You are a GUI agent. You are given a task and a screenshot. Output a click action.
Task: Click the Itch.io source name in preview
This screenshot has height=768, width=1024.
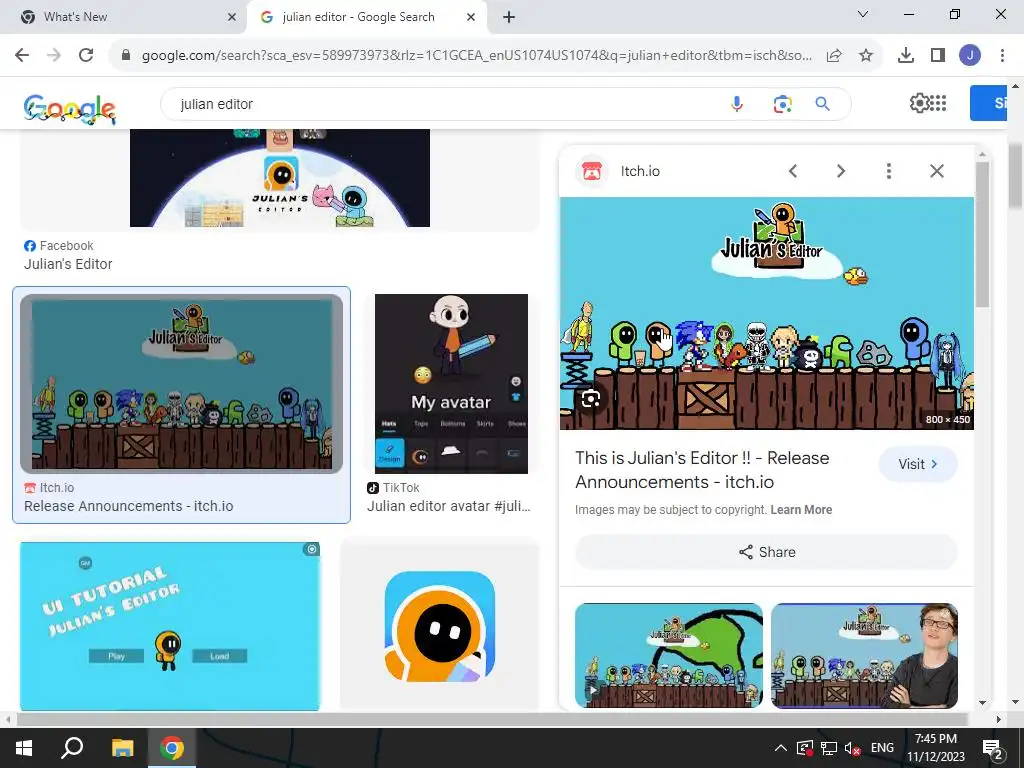(x=640, y=171)
